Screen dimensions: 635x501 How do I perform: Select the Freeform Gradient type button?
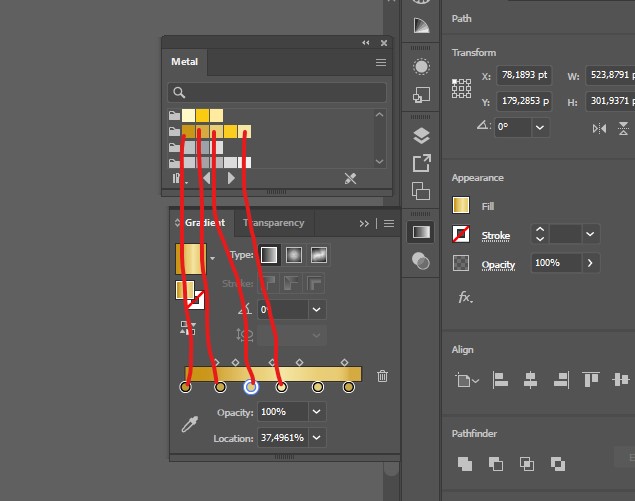[x=319, y=255]
